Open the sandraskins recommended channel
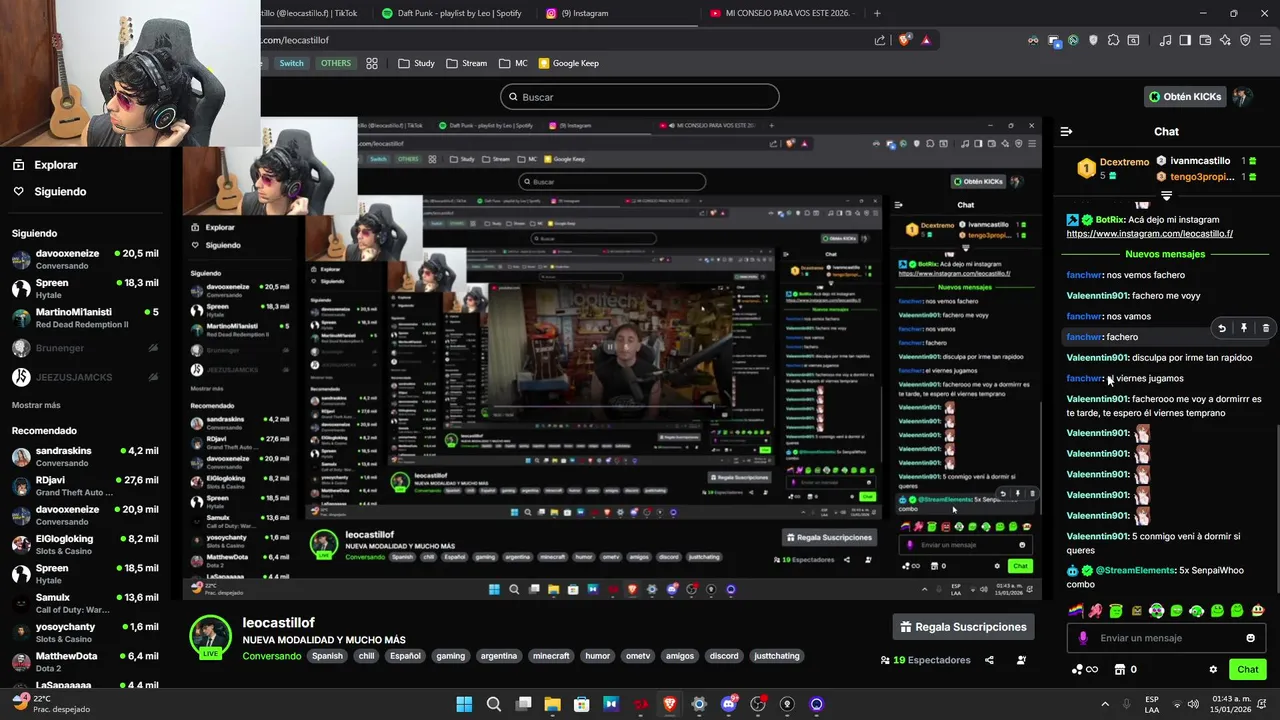This screenshot has width=1280, height=720. (85, 456)
